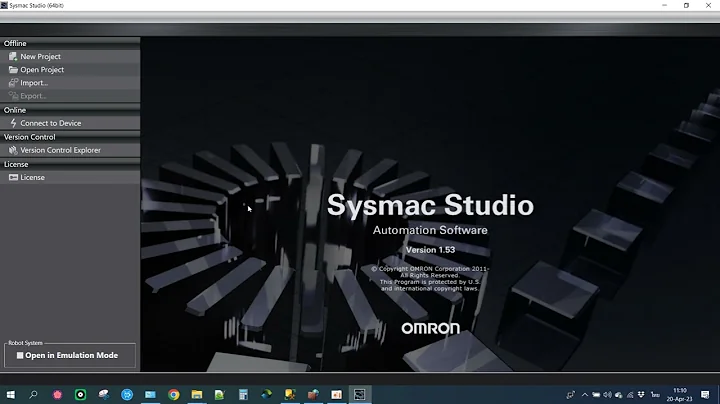Restore down the Sysmac Studio window
This screenshot has width=720, height=404.
pyautogui.click(x=686, y=6)
